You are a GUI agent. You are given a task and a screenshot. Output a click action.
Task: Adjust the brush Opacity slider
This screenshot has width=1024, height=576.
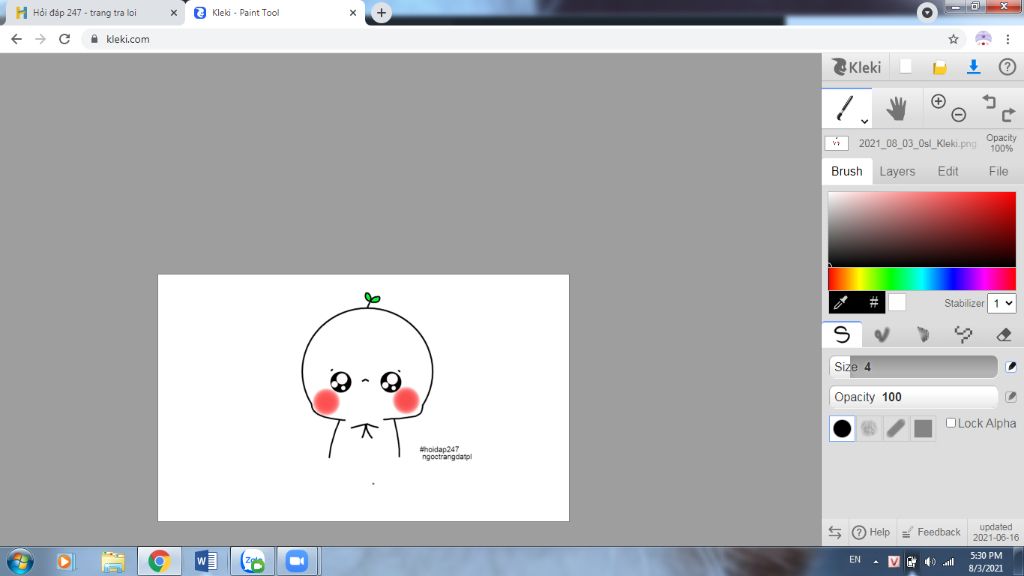913,397
